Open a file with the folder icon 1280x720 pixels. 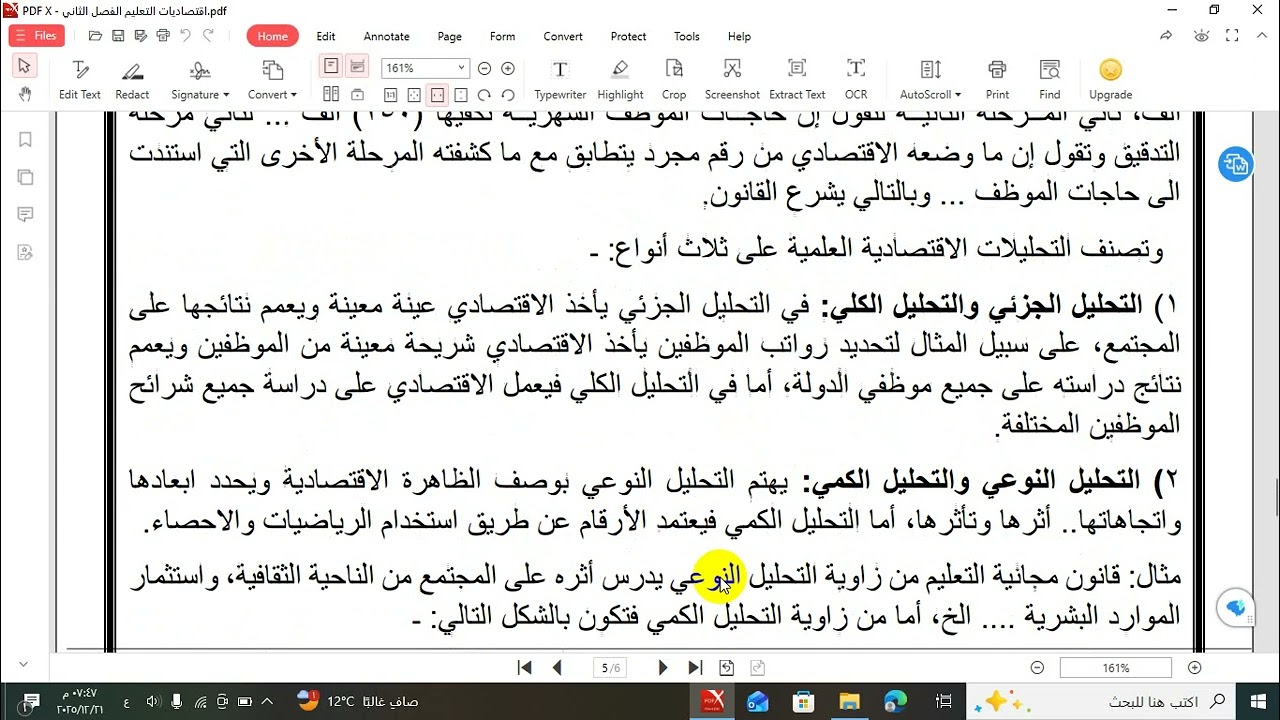click(95, 36)
